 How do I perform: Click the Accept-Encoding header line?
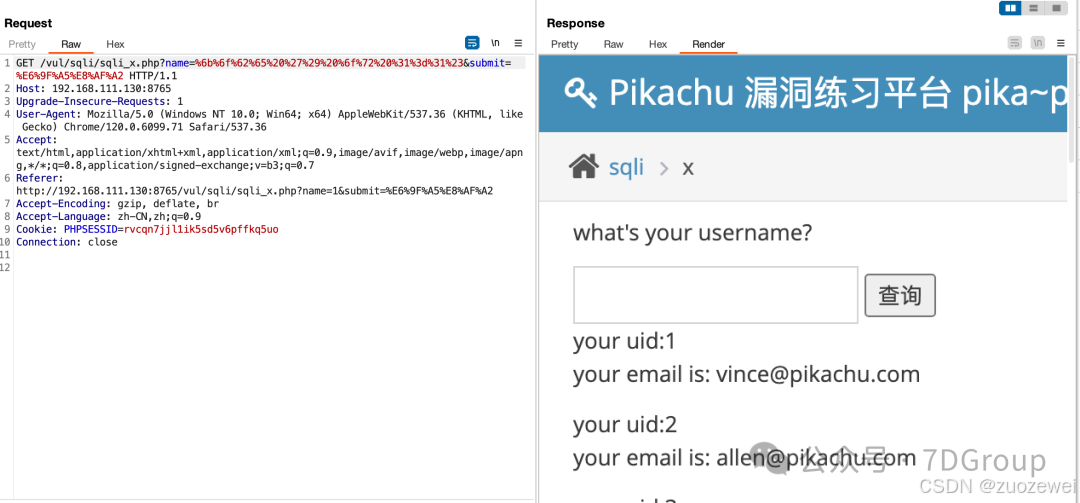tap(116, 204)
